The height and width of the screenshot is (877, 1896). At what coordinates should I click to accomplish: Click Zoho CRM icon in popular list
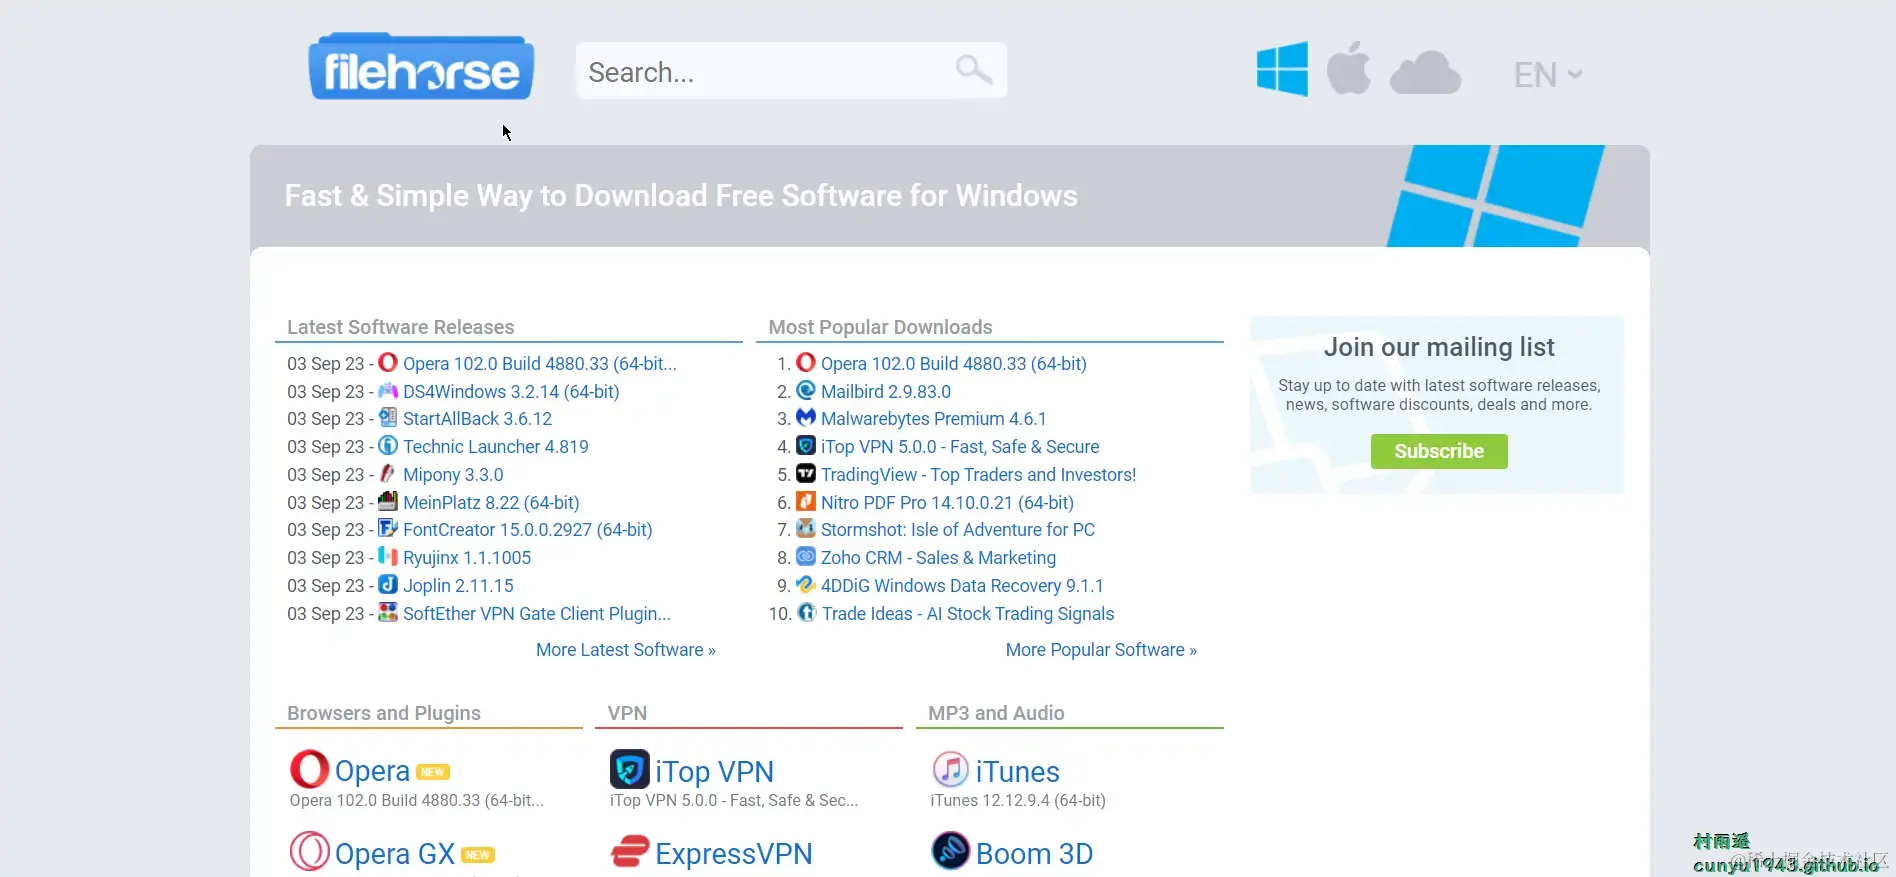[806, 557]
